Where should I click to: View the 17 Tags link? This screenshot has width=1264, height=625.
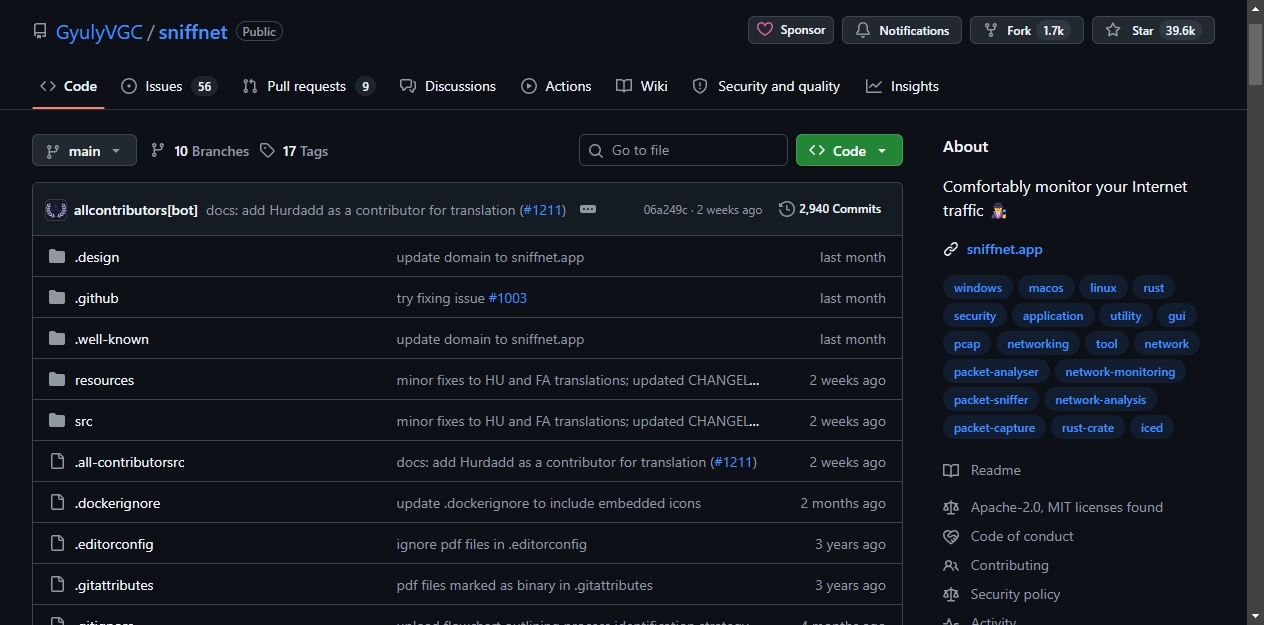[294, 151]
